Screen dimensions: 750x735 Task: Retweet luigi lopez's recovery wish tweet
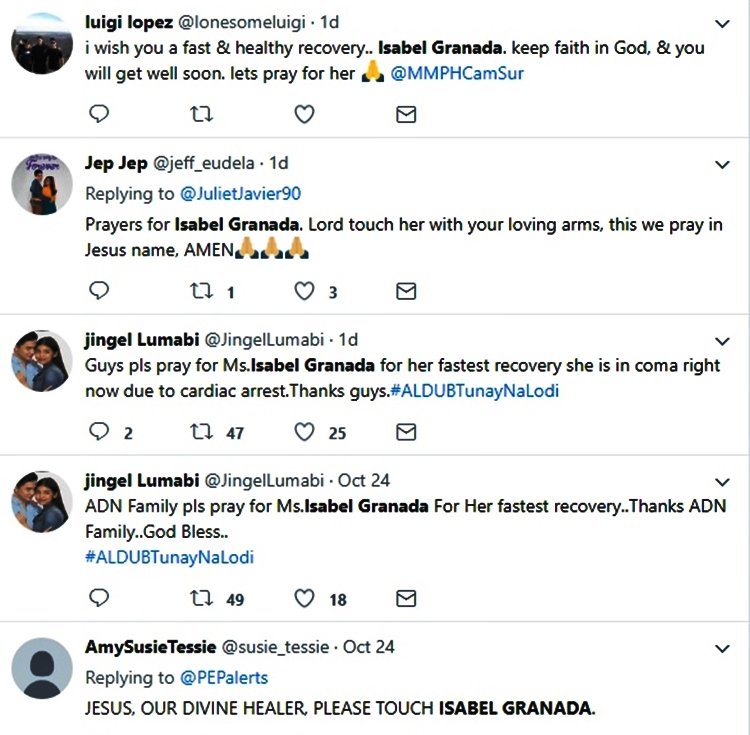point(202,115)
